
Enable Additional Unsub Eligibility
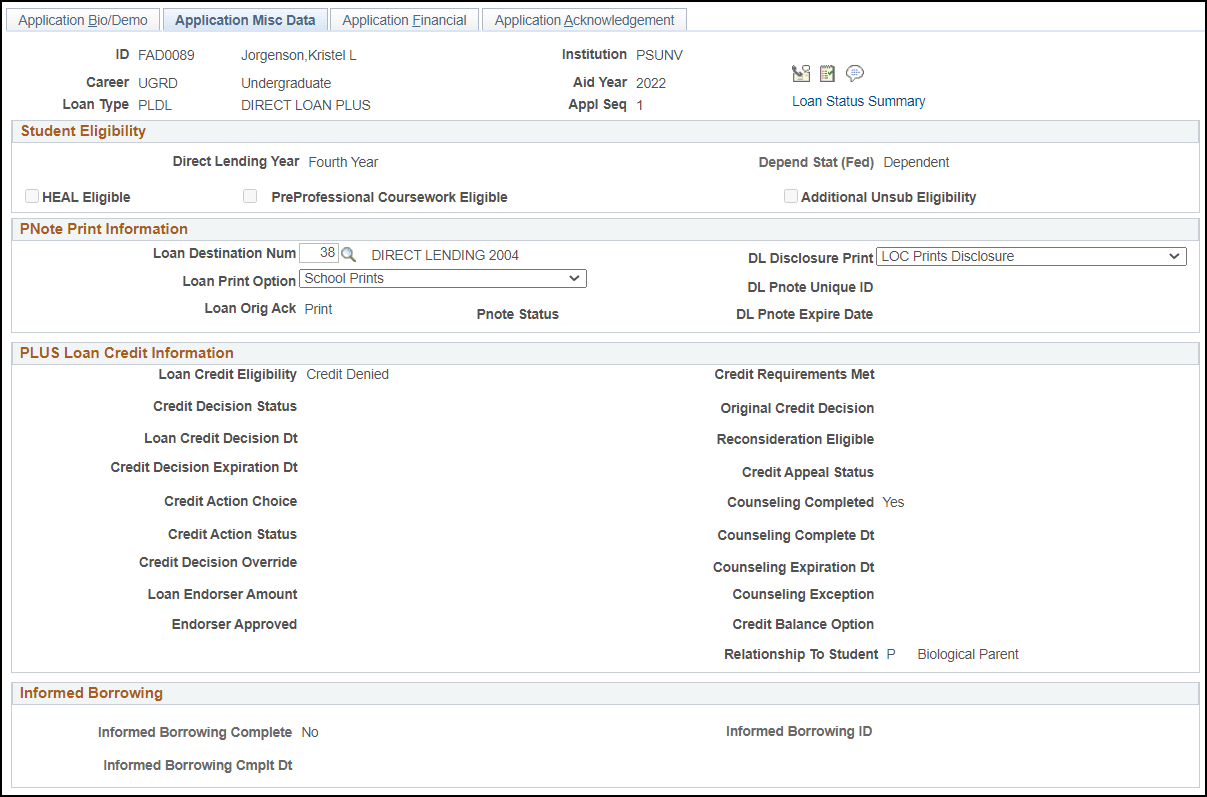(791, 196)
